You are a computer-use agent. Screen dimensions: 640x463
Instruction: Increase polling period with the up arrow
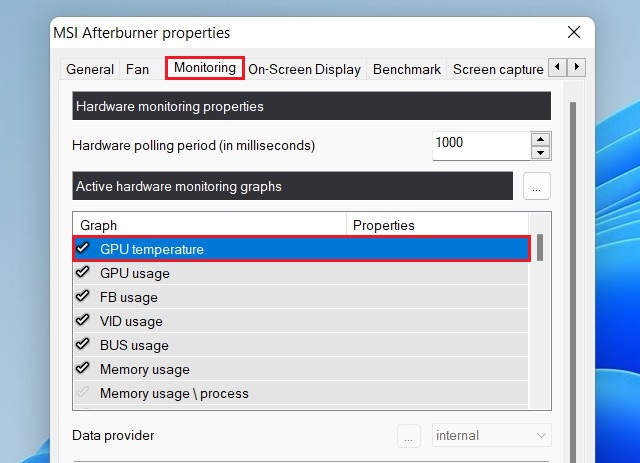point(541,139)
